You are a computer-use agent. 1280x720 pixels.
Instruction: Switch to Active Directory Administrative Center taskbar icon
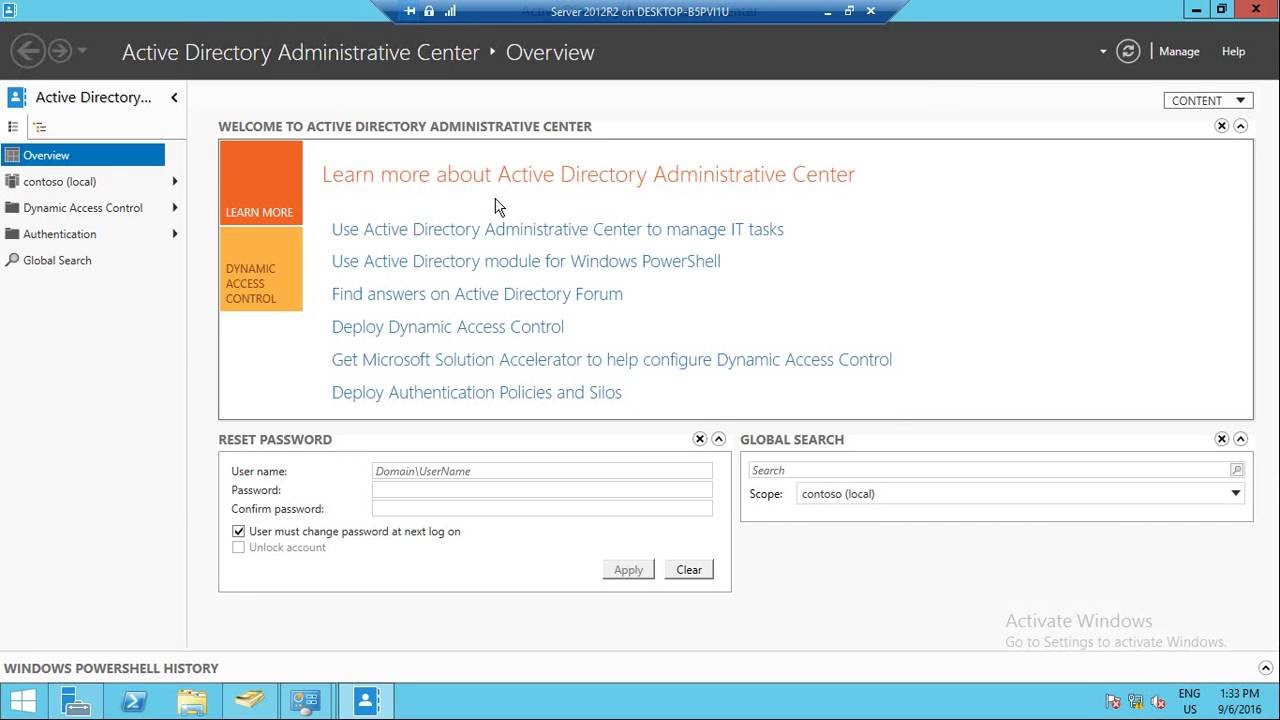[x=366, y=701]
